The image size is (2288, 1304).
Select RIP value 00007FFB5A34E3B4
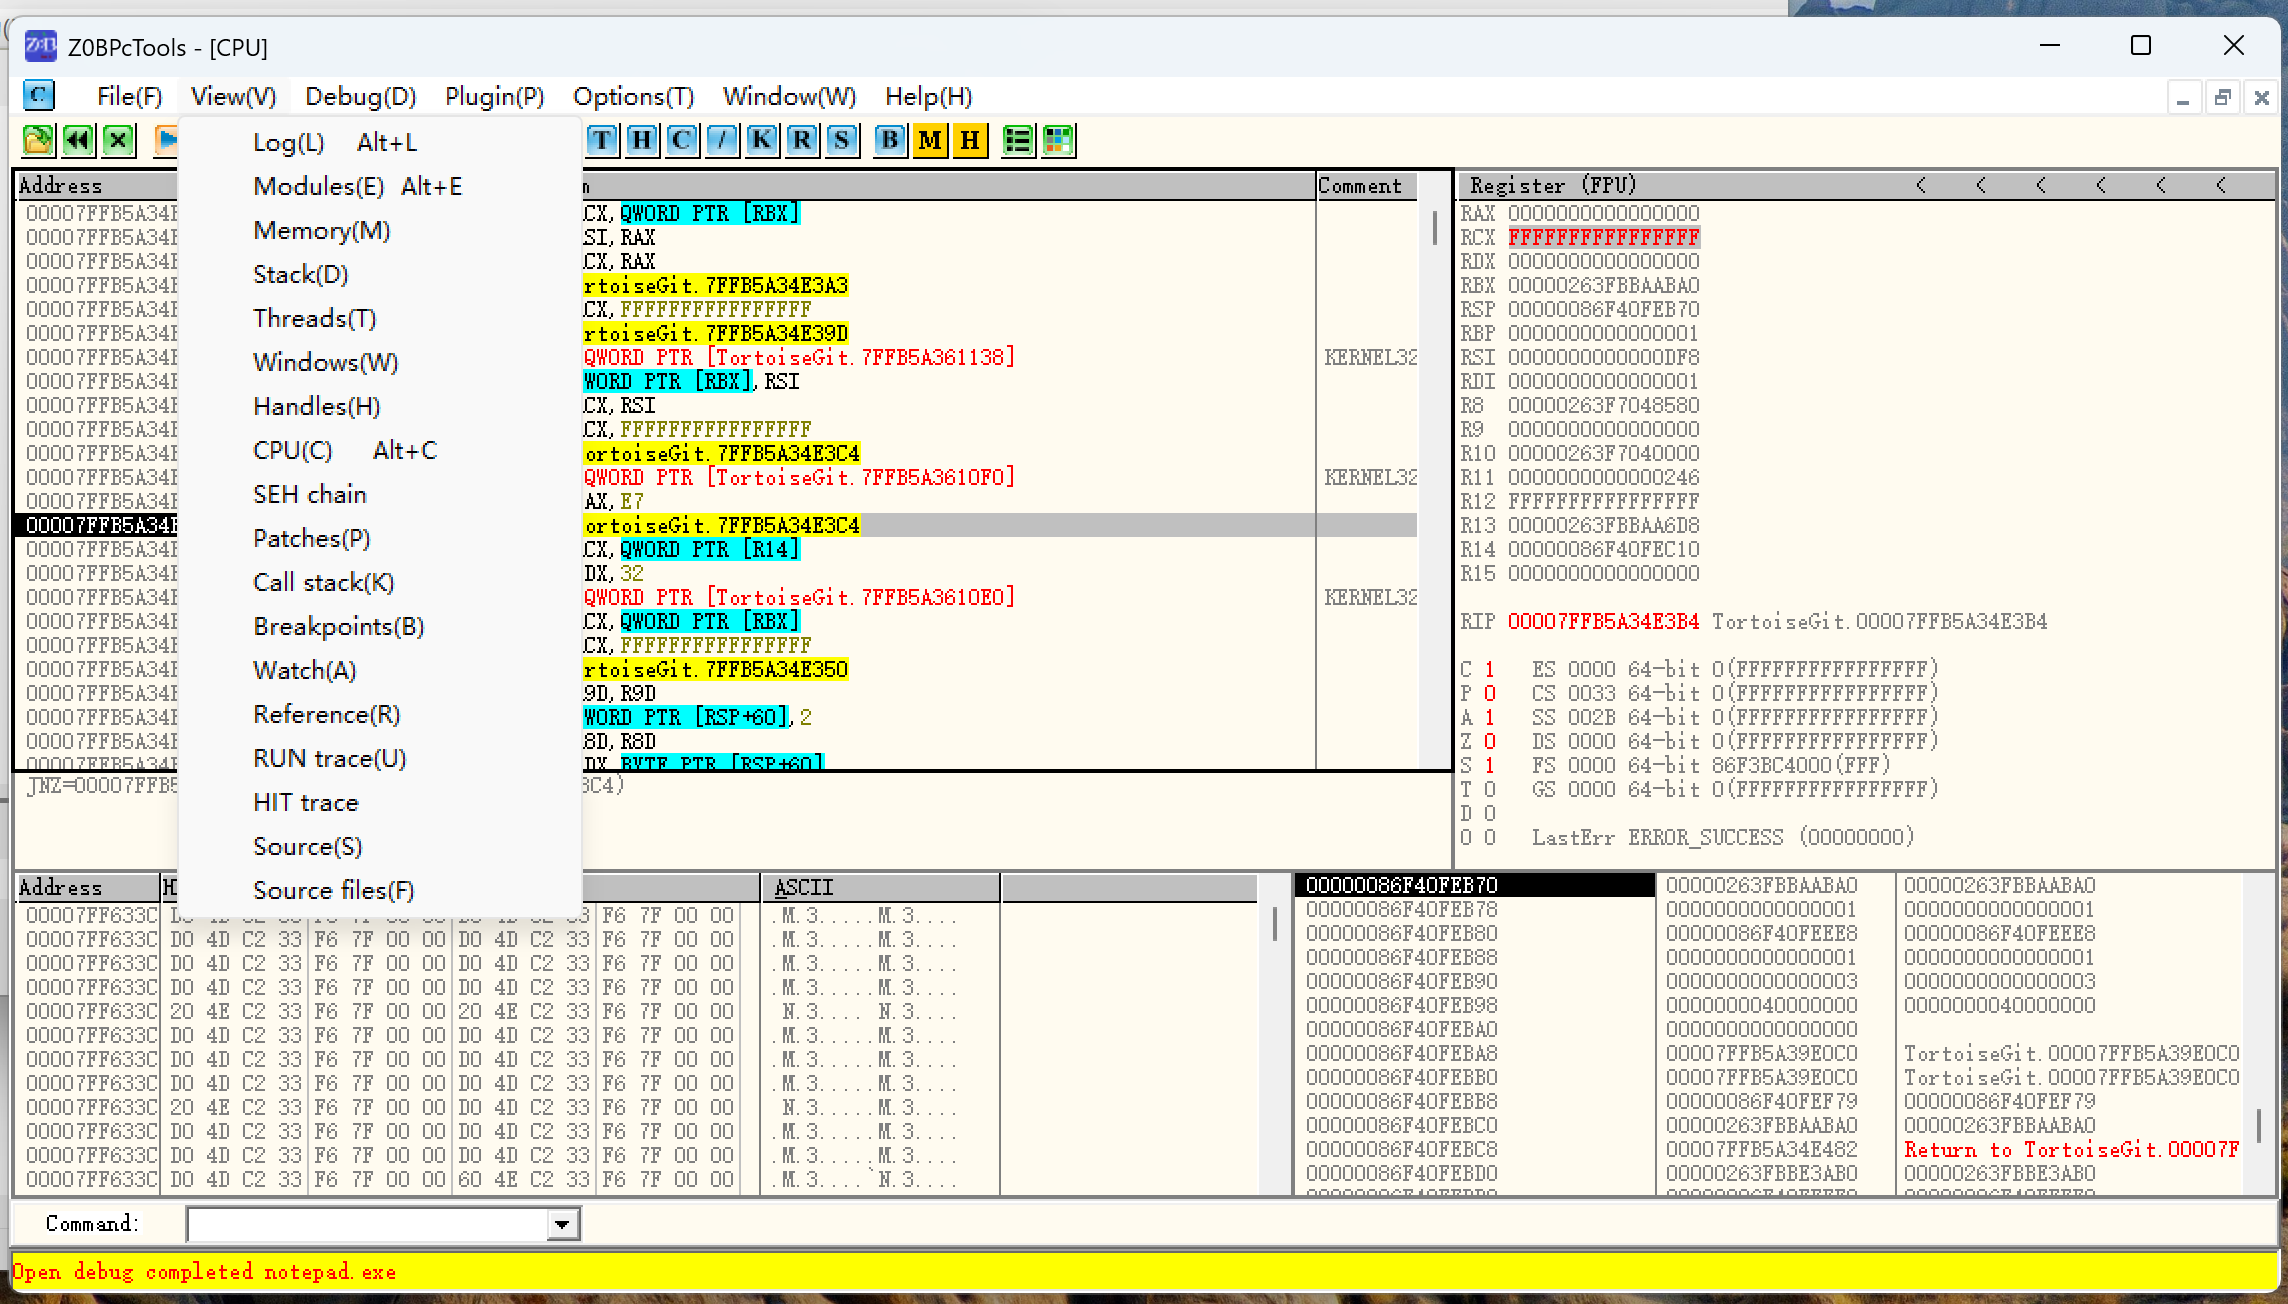click(1603, 621)
